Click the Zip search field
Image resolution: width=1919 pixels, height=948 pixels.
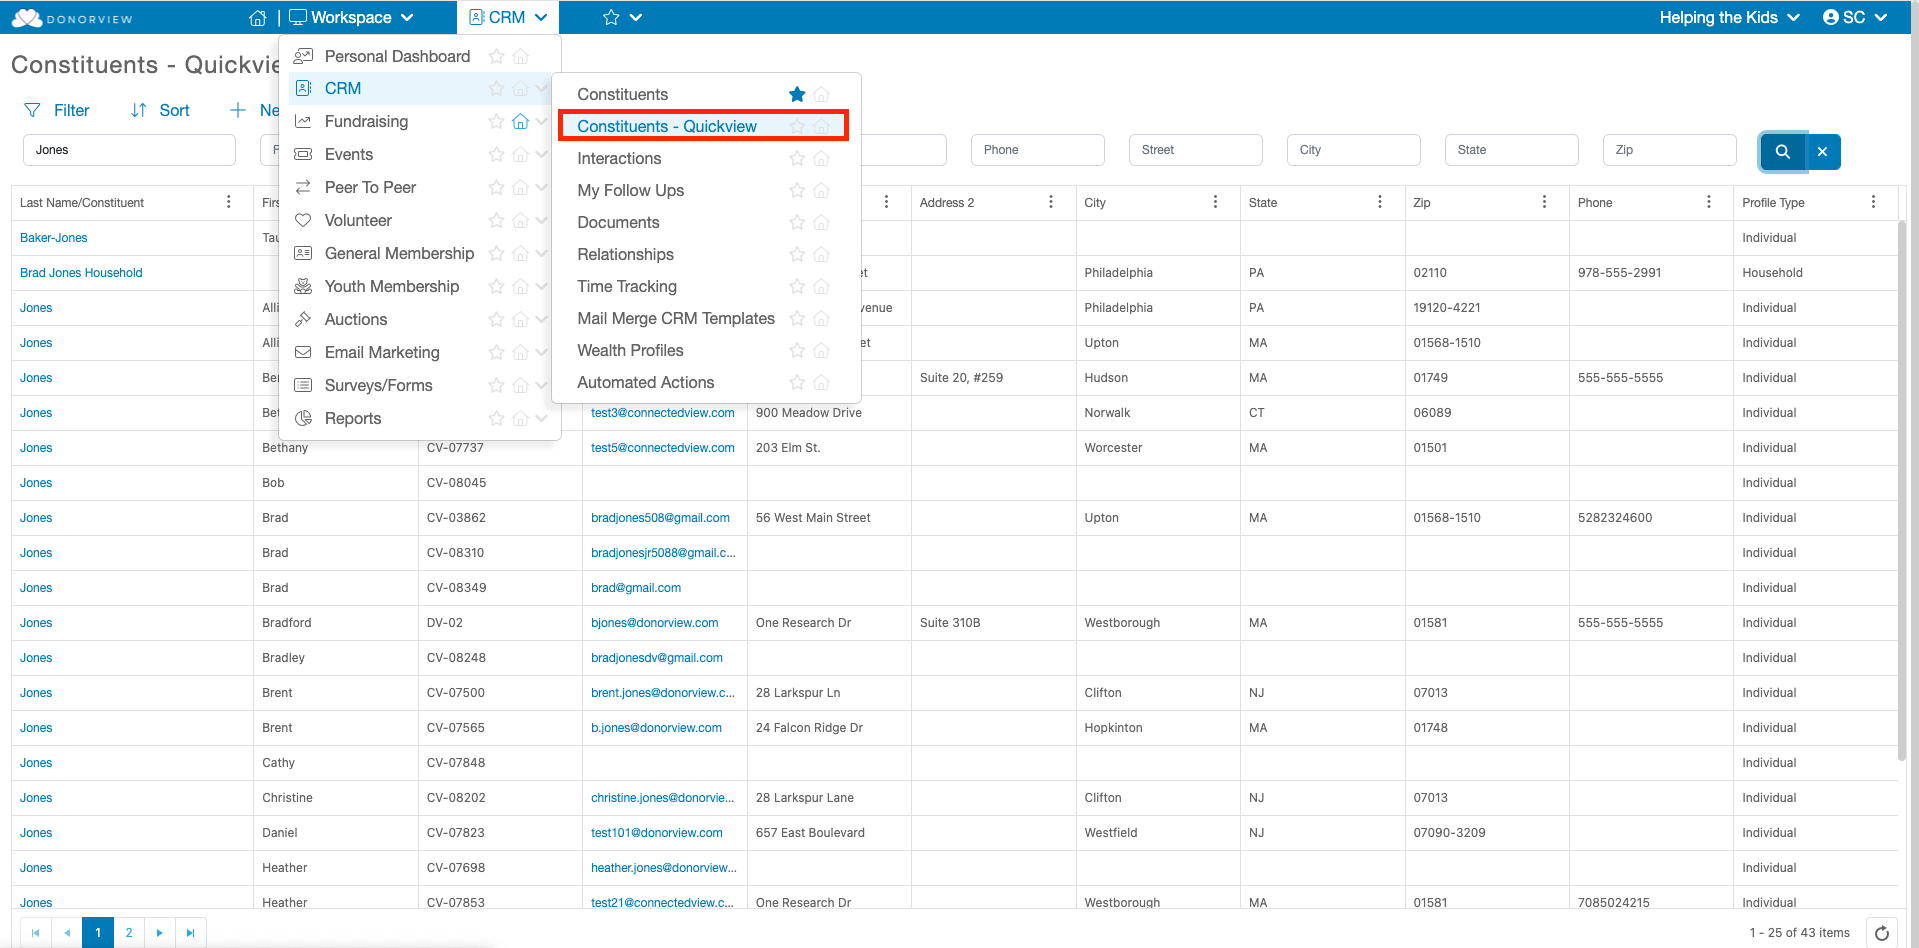pos(1670,150)
